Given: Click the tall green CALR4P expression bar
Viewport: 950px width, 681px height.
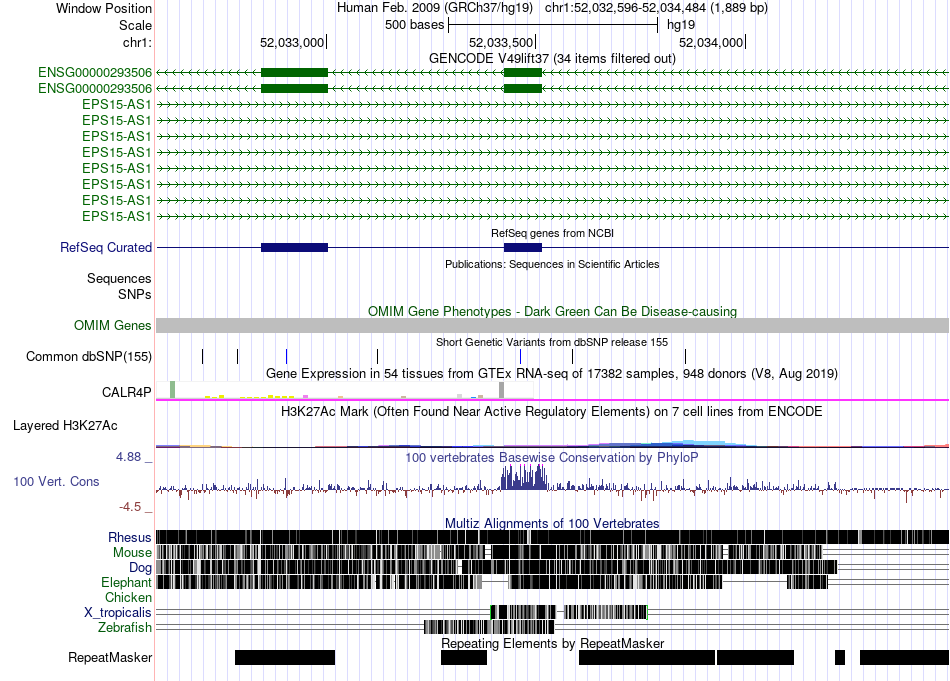Looking at the screenshot, I should 173,390.
